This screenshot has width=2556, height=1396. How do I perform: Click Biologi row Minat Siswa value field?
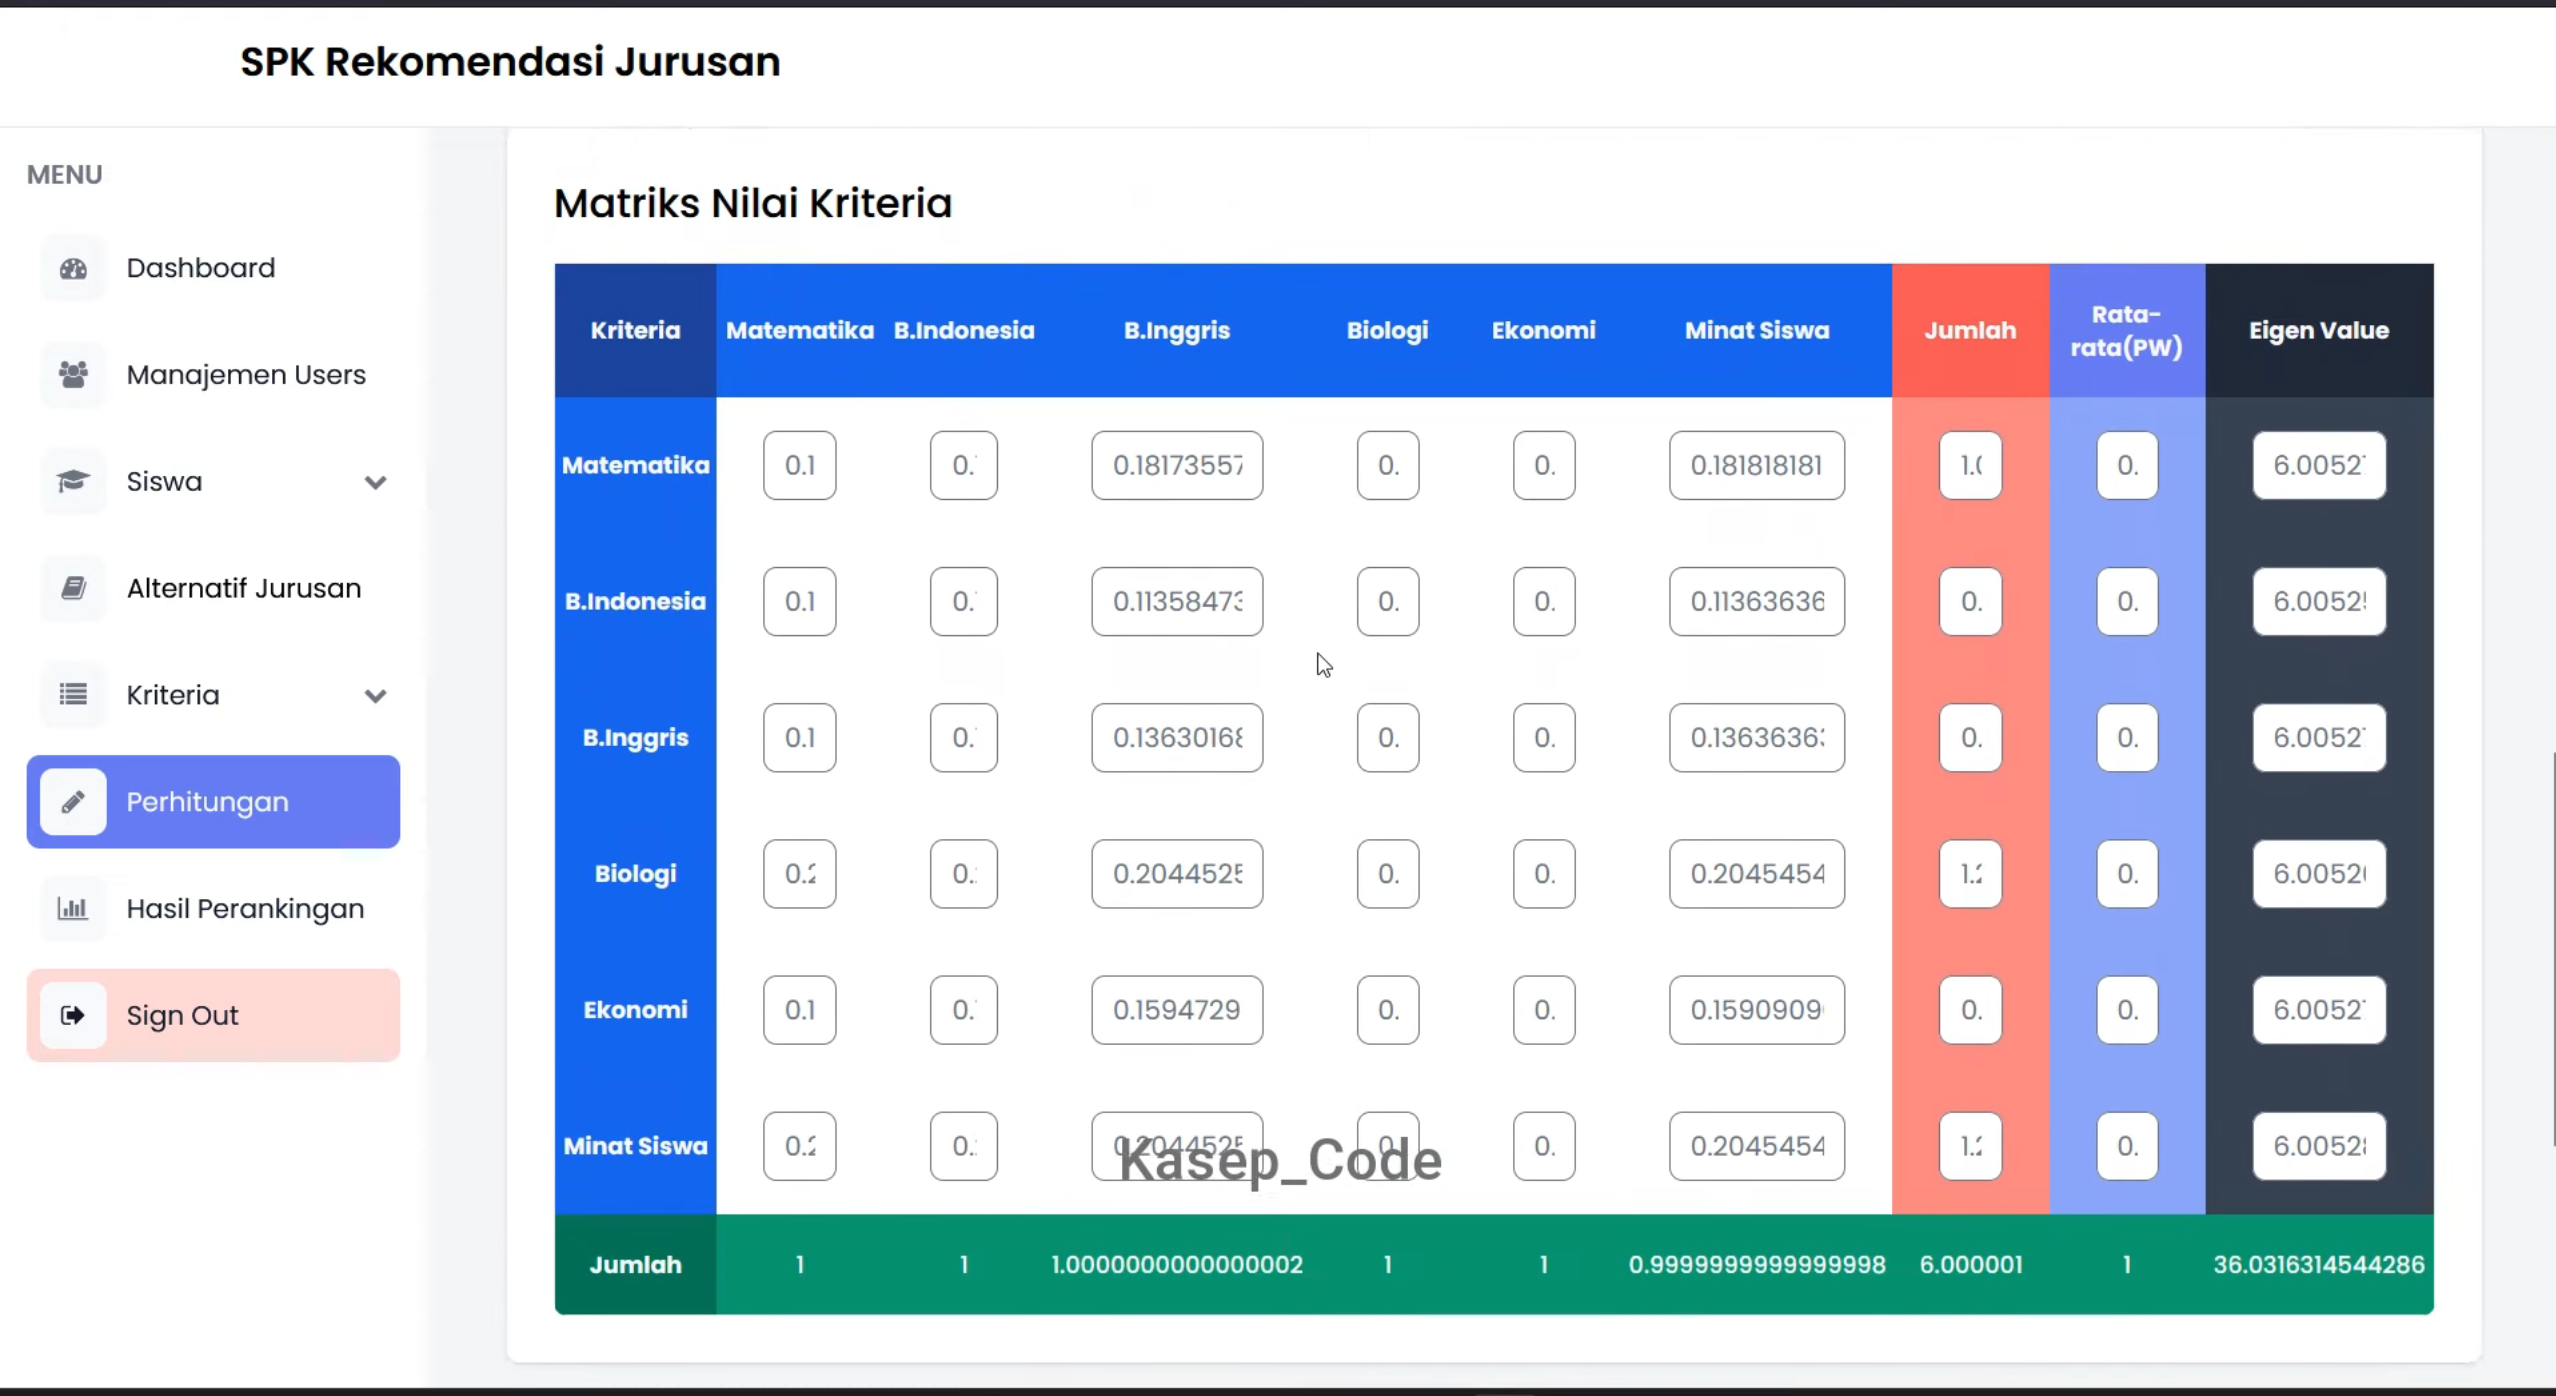coord(1757,873)
